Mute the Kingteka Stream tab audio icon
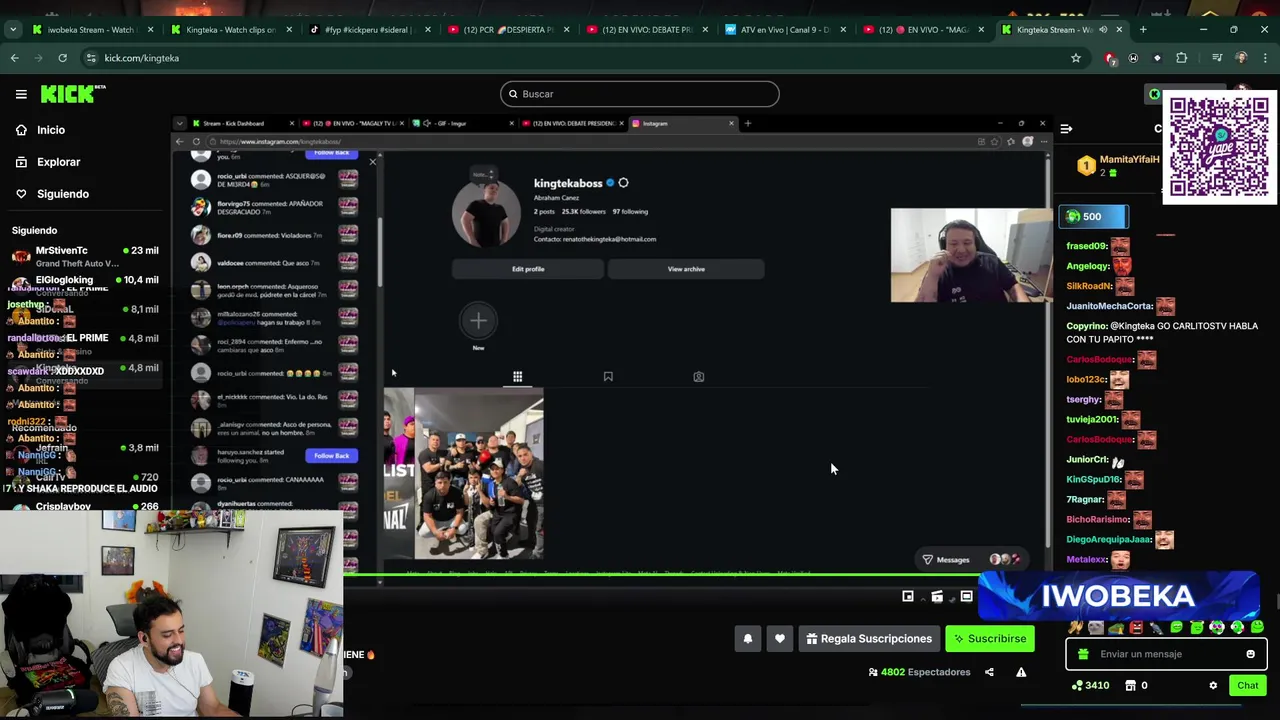Image resolution: width=1280 pixels, height=720 pixels. coord(1103,30)
